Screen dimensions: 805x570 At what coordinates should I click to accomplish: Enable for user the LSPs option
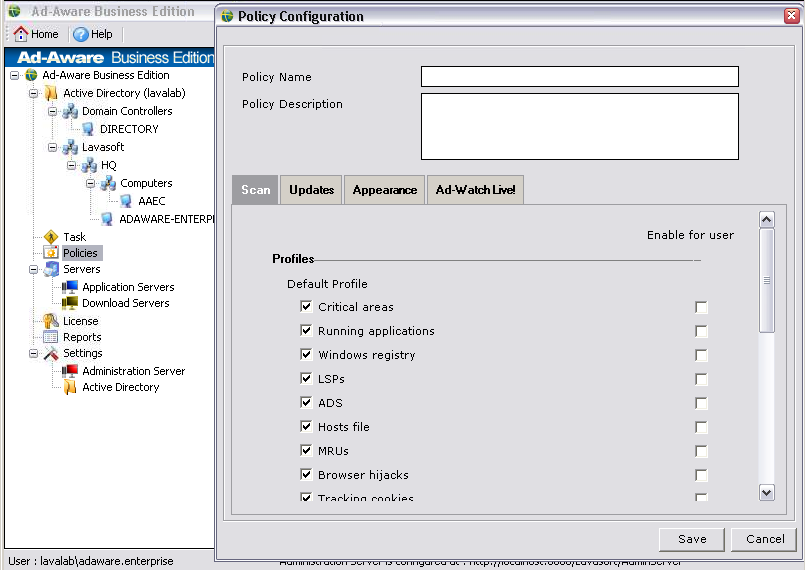click(x=701, y=379)
